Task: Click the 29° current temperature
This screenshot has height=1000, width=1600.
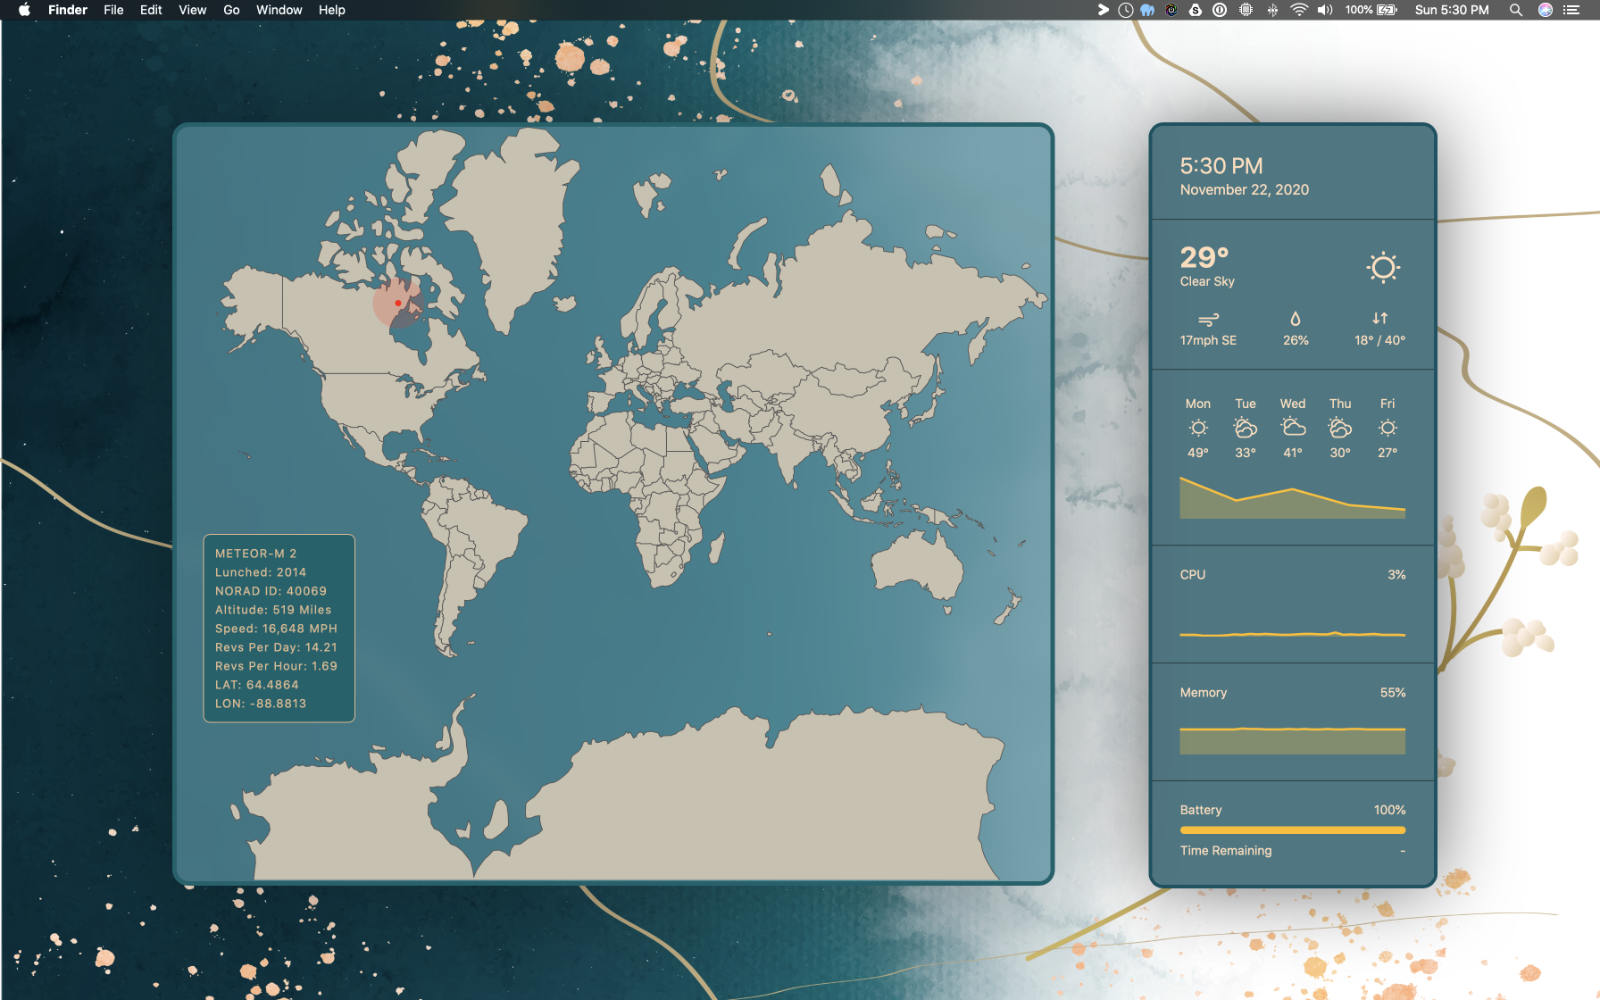Action: (1204, 258)
